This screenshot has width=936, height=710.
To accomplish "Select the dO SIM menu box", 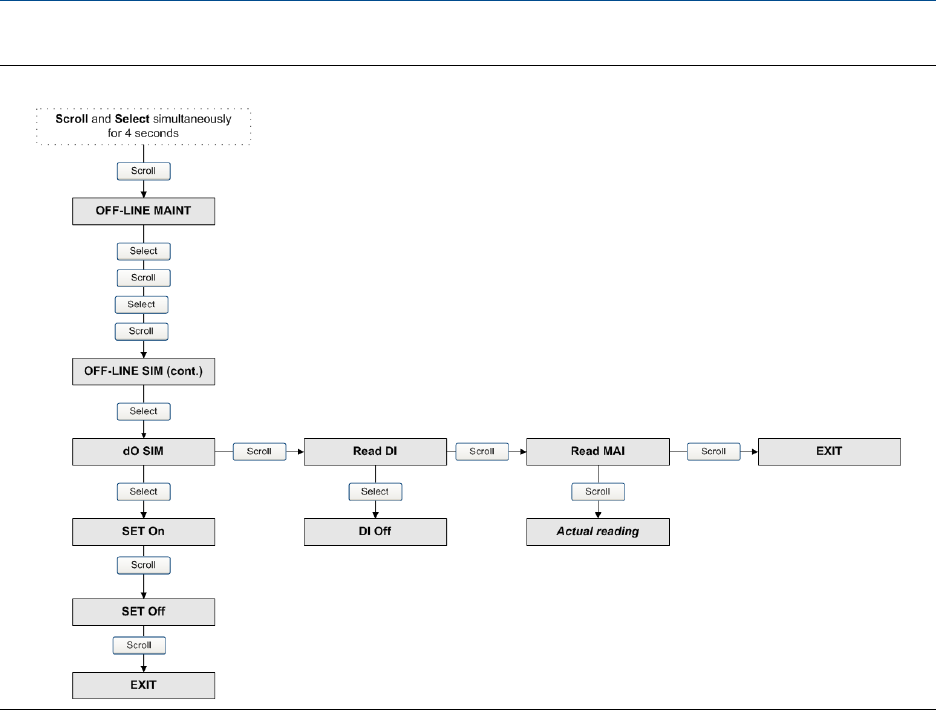I will (x=144, y=452).
